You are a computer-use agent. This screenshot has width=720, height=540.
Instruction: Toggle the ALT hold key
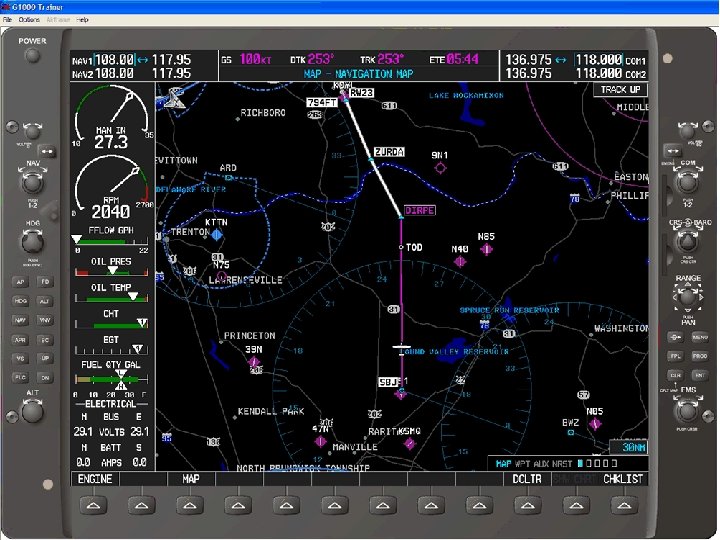tap(45, 301)
